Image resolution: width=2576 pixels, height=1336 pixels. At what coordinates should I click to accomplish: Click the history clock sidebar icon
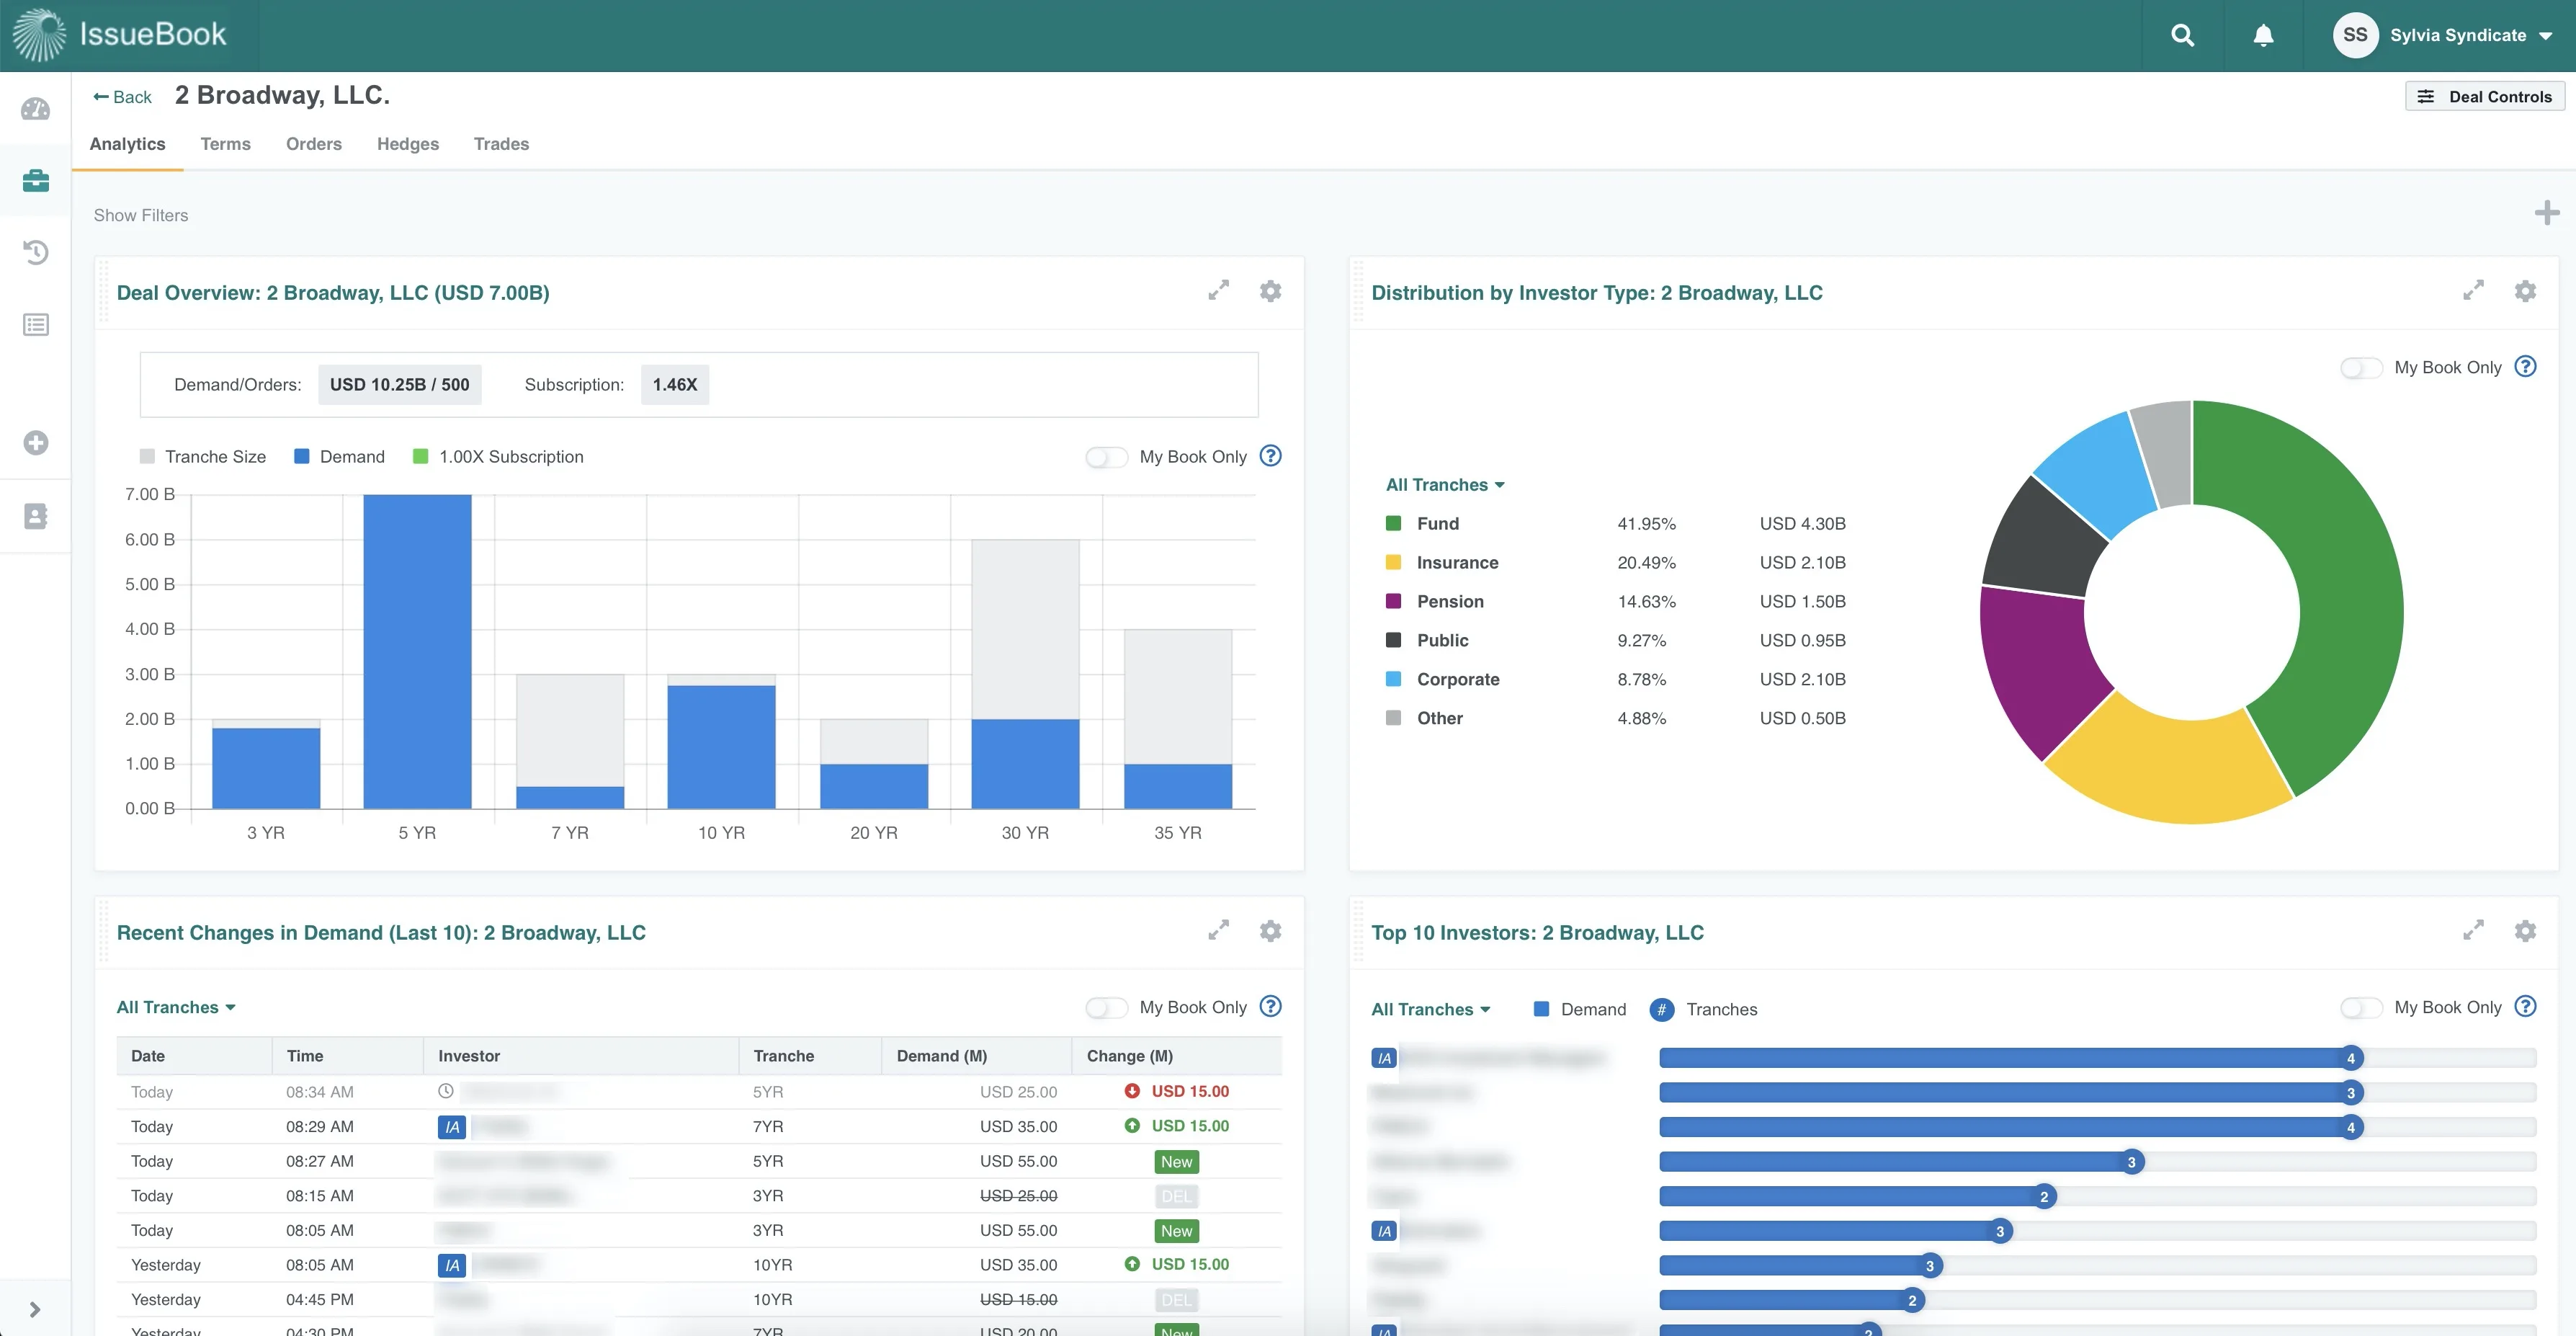point(36,252)
